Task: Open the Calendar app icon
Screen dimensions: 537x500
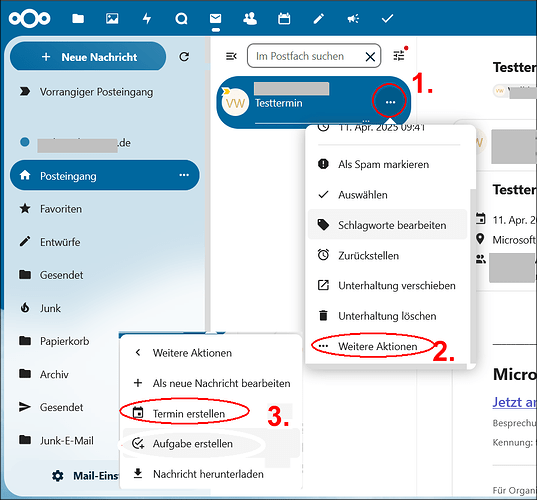Action: pos(284,18)
